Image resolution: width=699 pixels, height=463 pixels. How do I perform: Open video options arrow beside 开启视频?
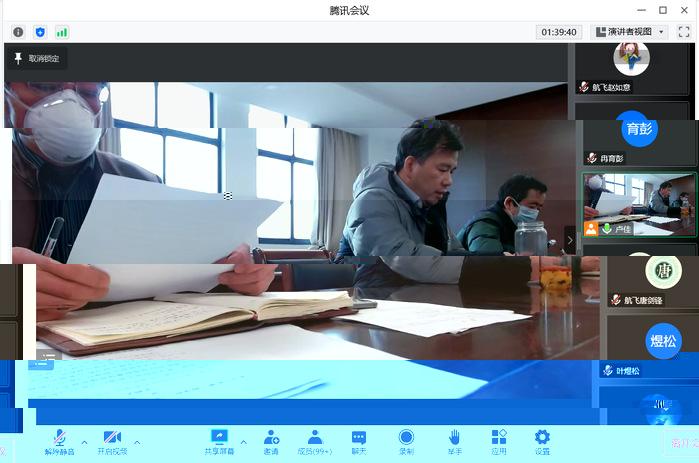(137, 441)
